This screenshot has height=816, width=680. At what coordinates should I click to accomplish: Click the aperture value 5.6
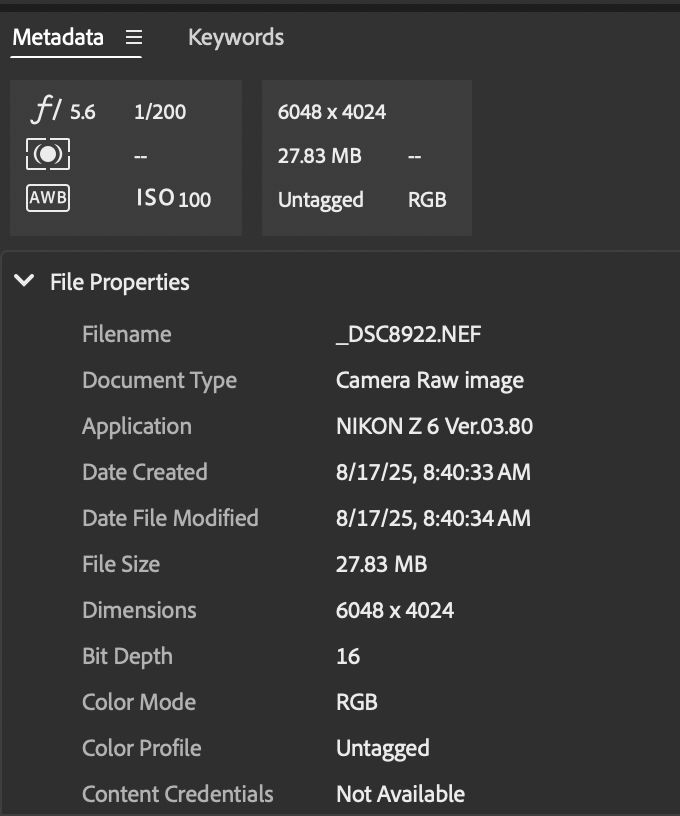click(83, 112)
